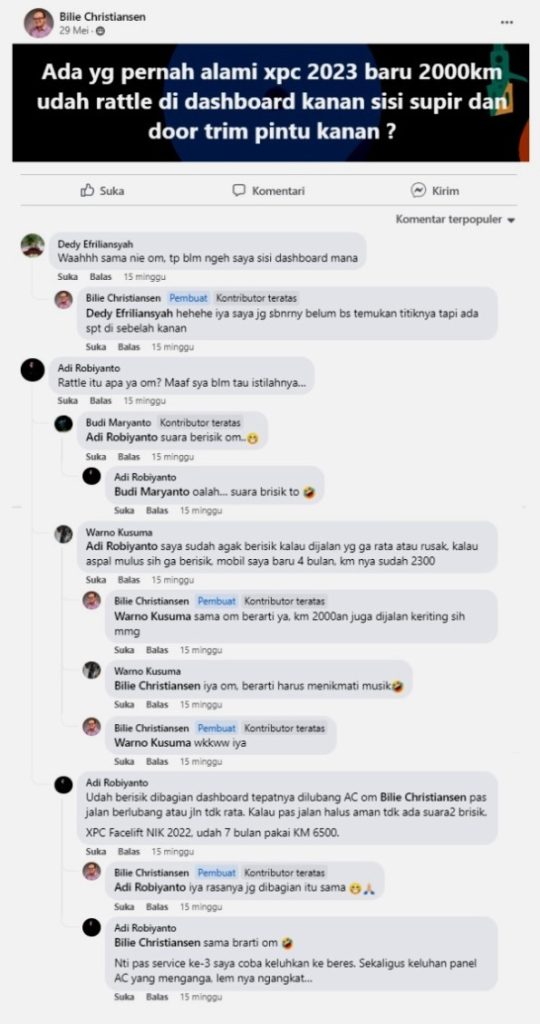Screen dimensions: 540x1024
Task: Open Warno Kusuma's avatar on first comment
Action: [x=63, y=534]
